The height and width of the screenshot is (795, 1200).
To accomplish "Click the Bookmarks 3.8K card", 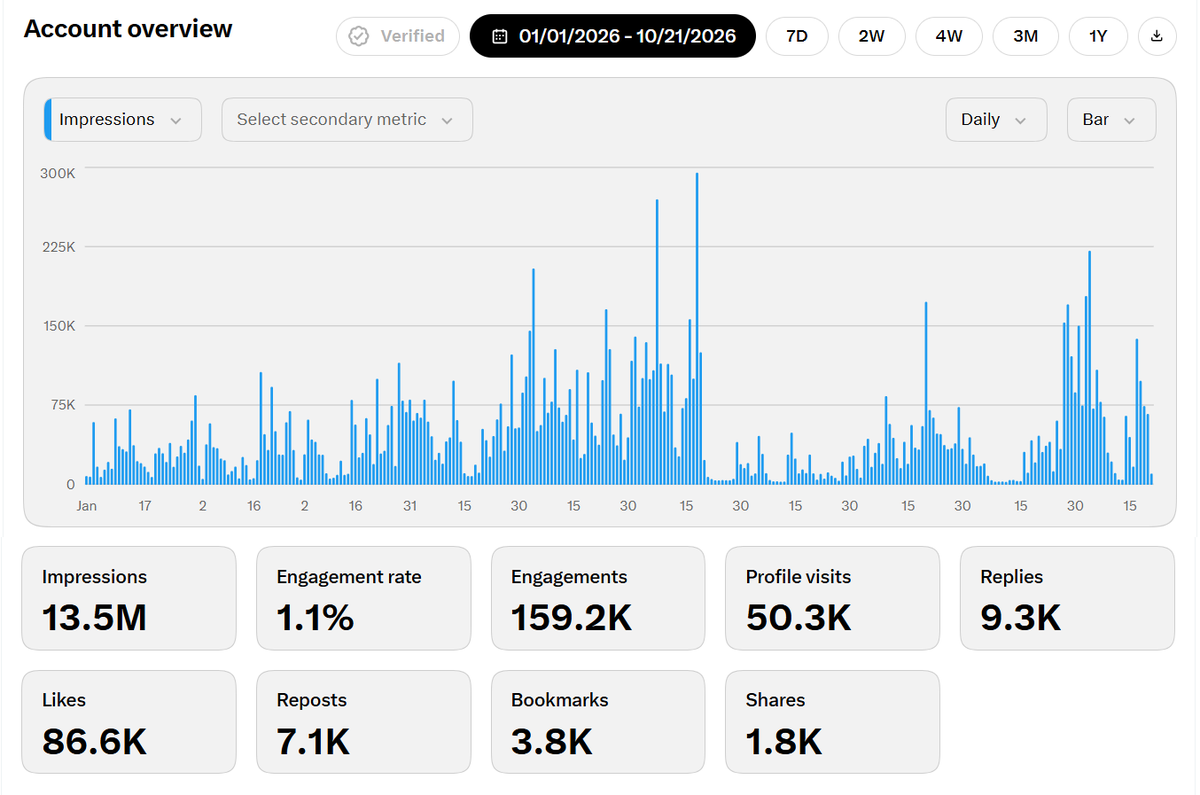I will (x=598, y=722).
